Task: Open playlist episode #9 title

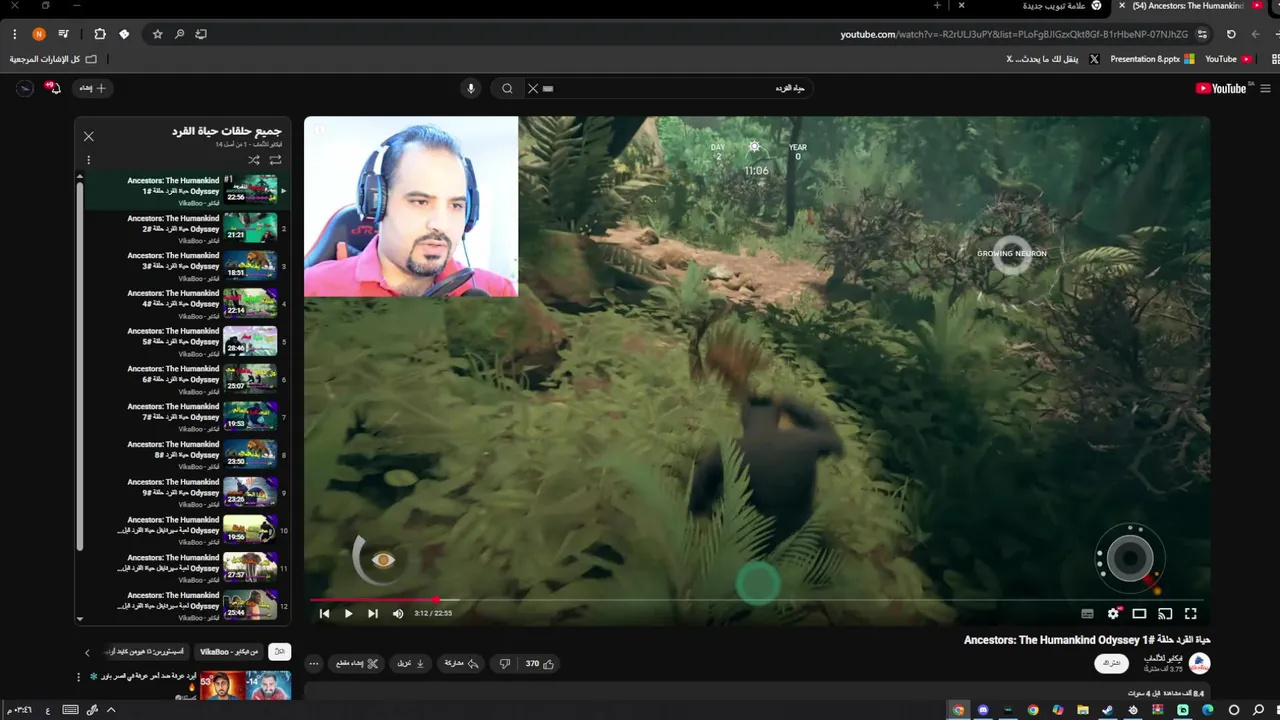Action: coord(173,487)
